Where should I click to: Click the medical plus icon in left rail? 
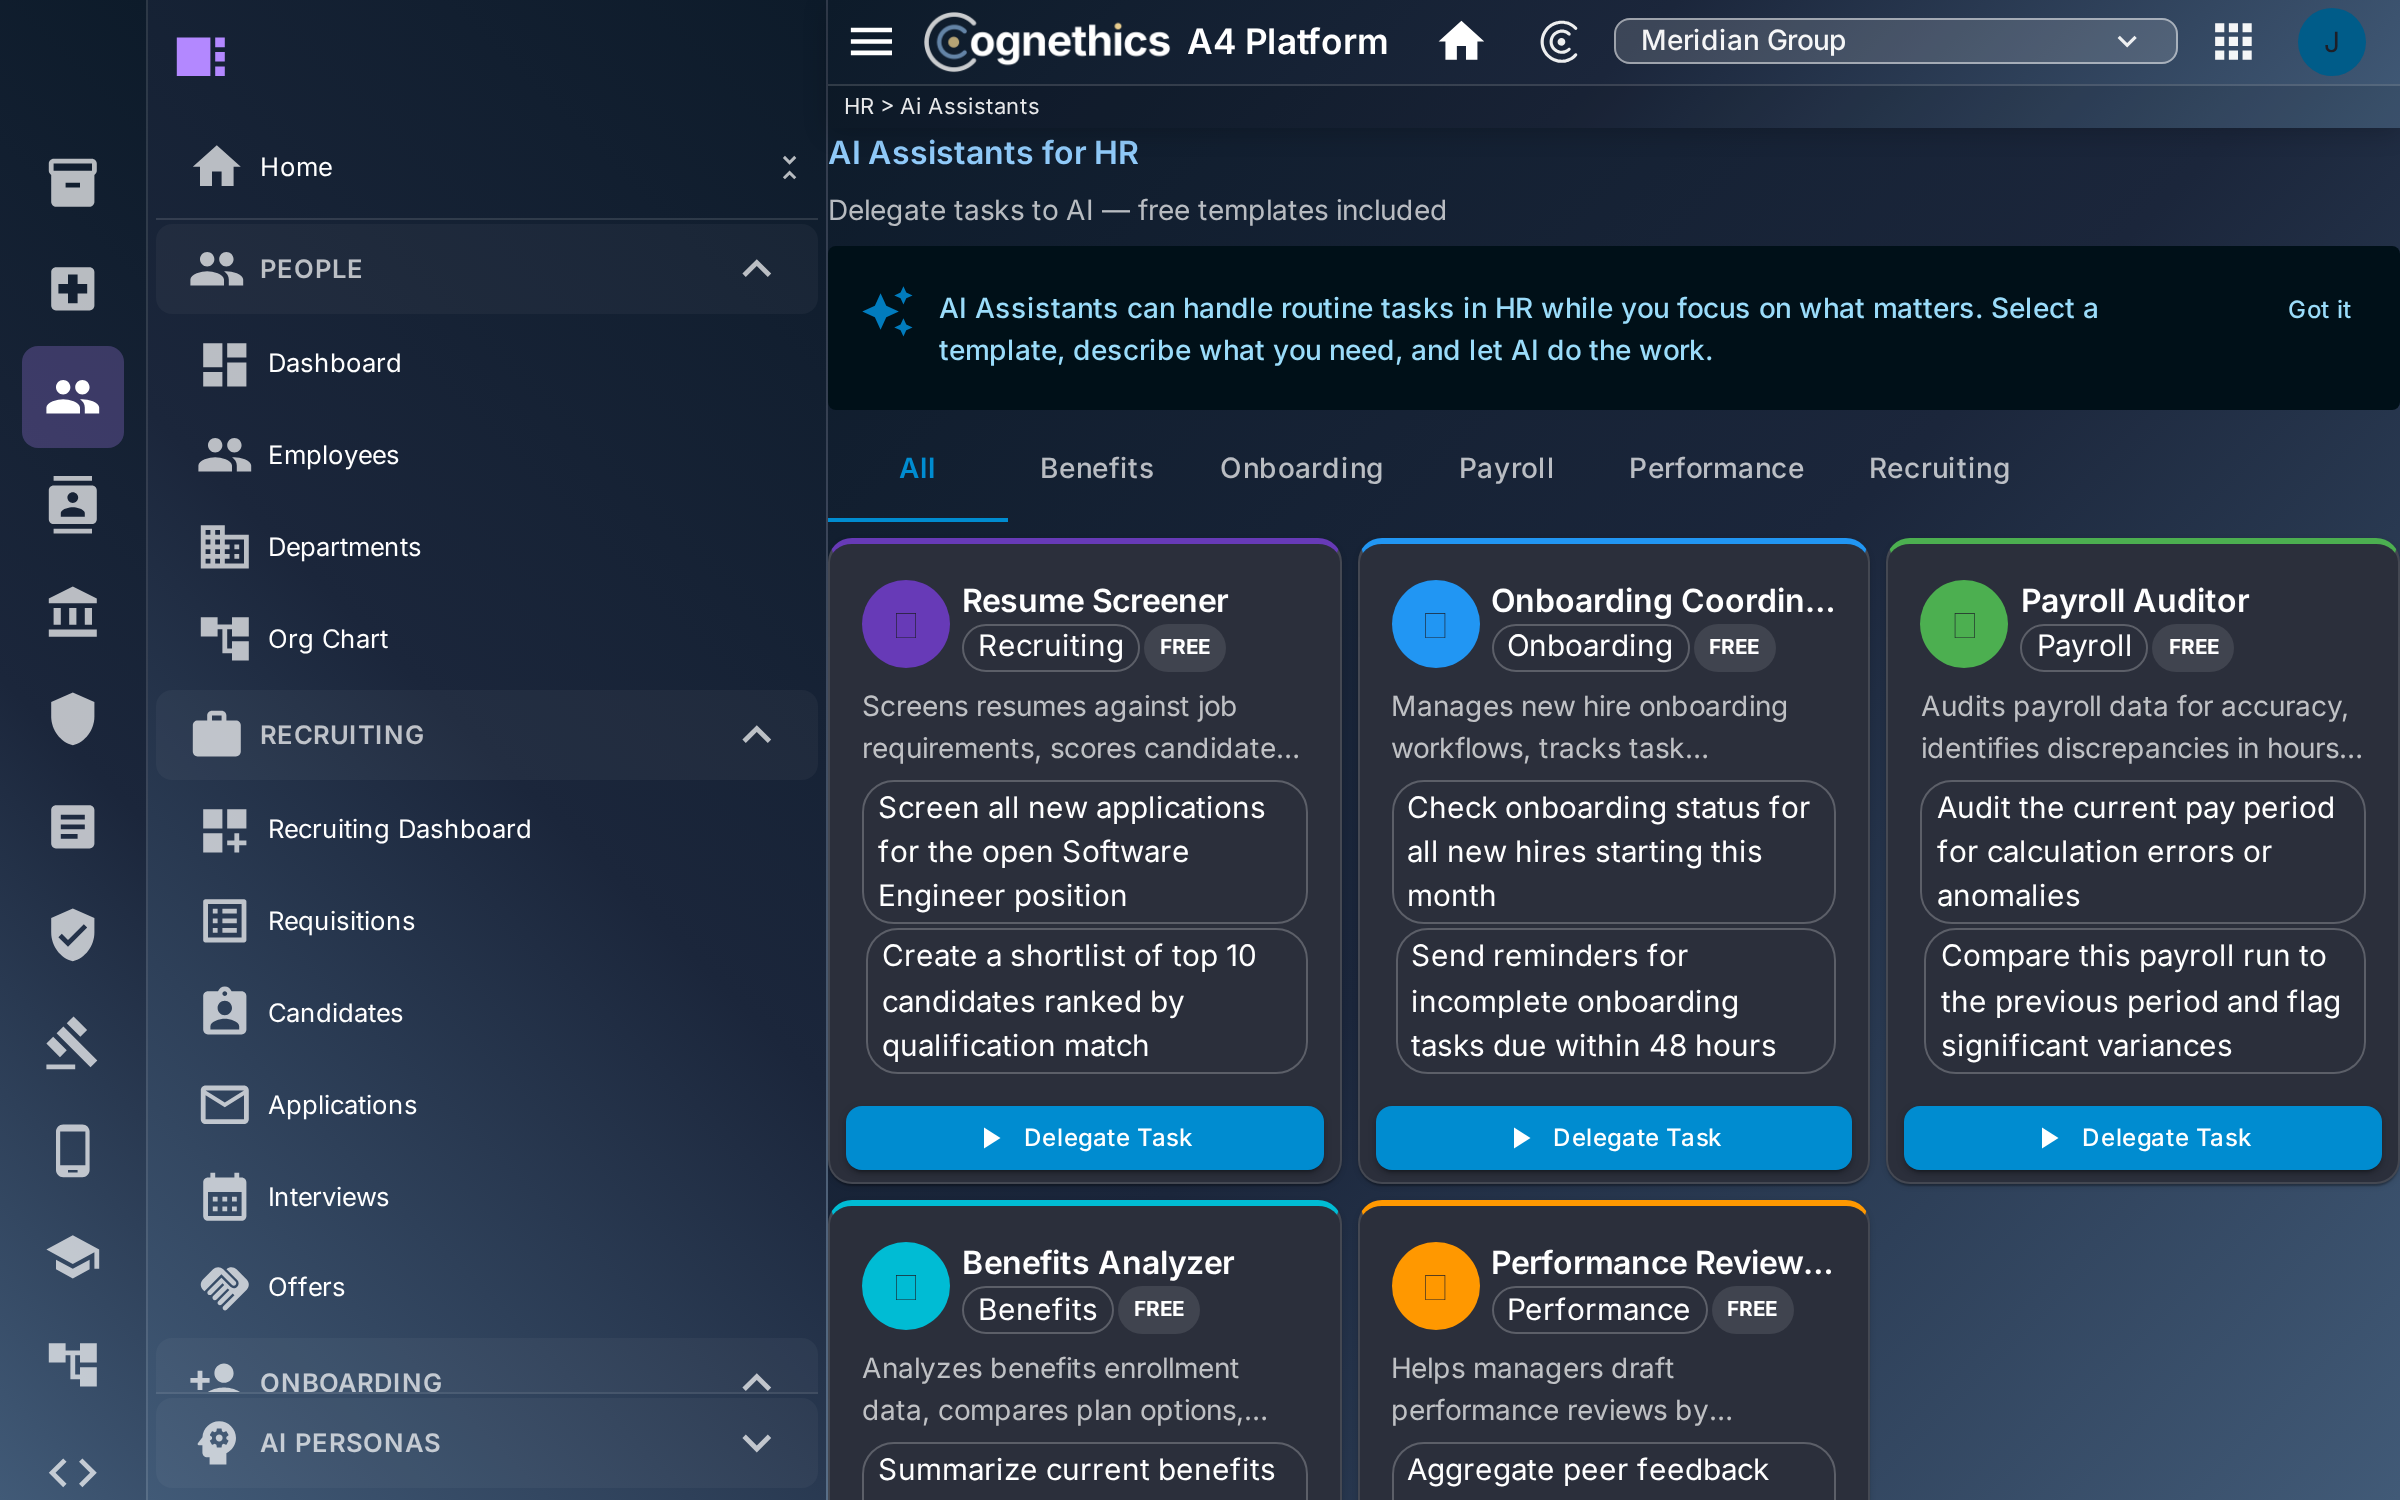click(x=73, y=289)
